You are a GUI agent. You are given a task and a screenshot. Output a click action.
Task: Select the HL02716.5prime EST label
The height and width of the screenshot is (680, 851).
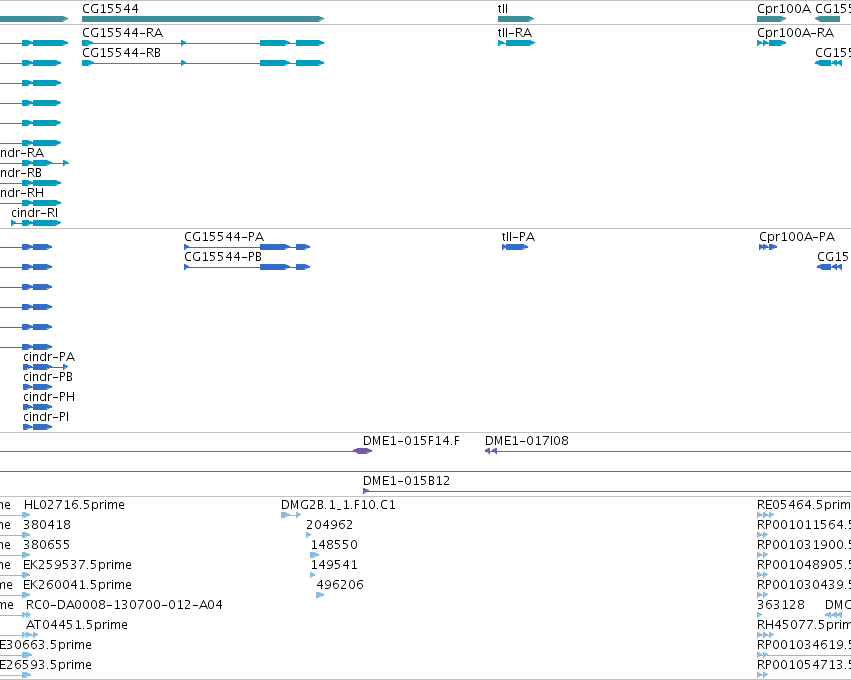point(74,505)
